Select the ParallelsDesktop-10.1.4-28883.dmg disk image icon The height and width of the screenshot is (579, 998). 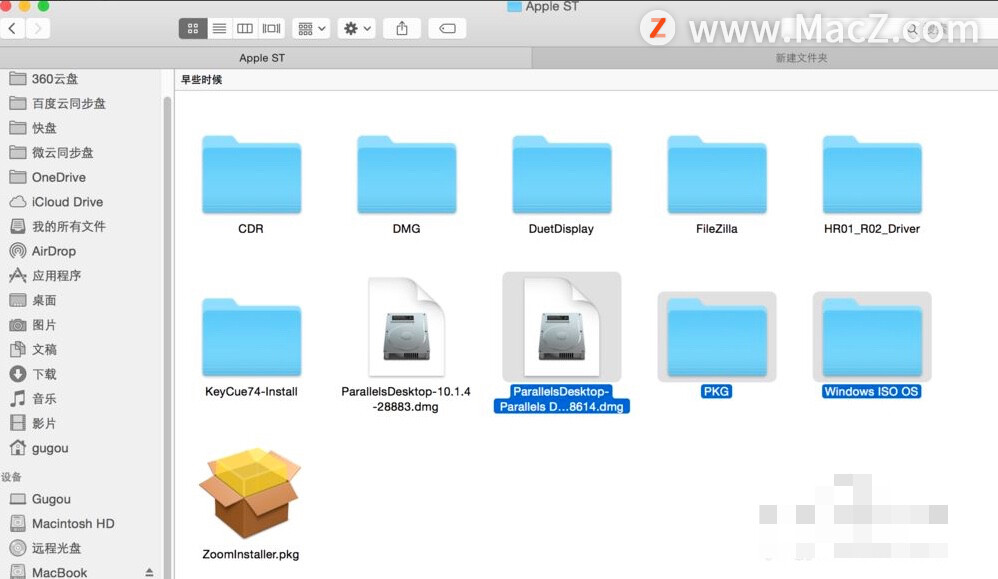coord(407,327)
